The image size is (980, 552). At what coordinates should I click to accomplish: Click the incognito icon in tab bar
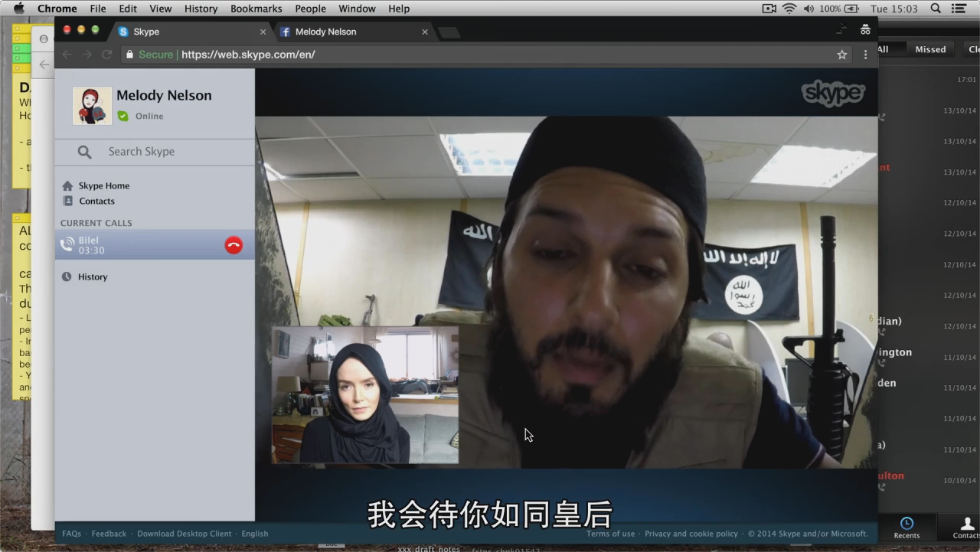865,30
